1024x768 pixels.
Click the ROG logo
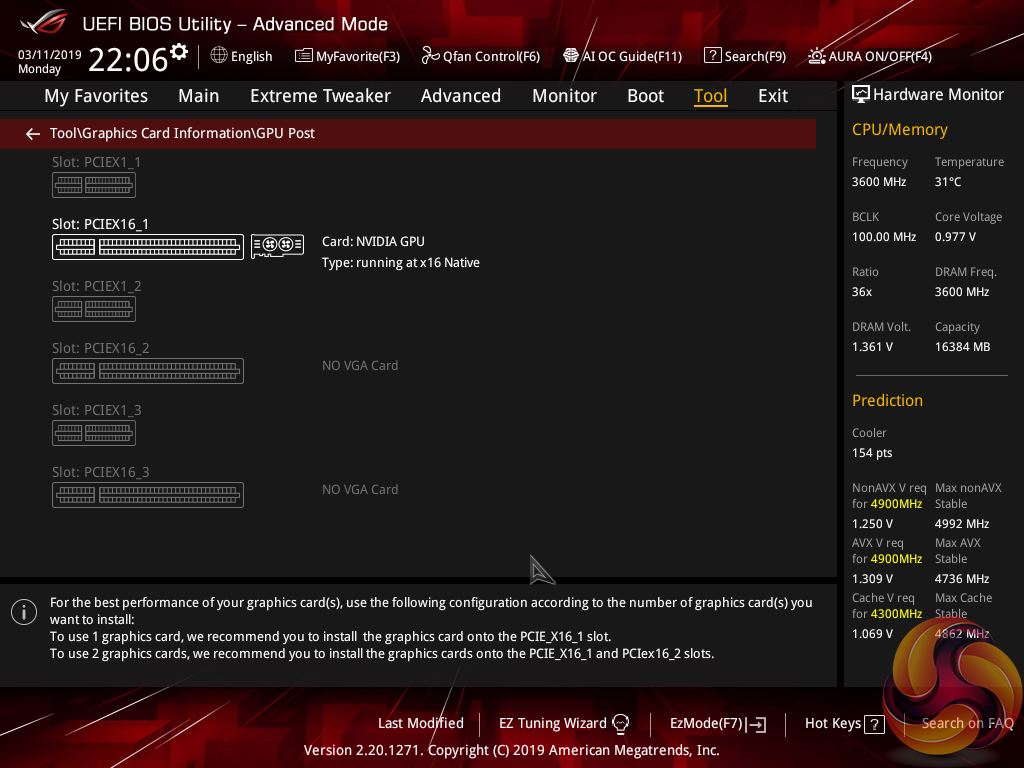tap(44, 23)
